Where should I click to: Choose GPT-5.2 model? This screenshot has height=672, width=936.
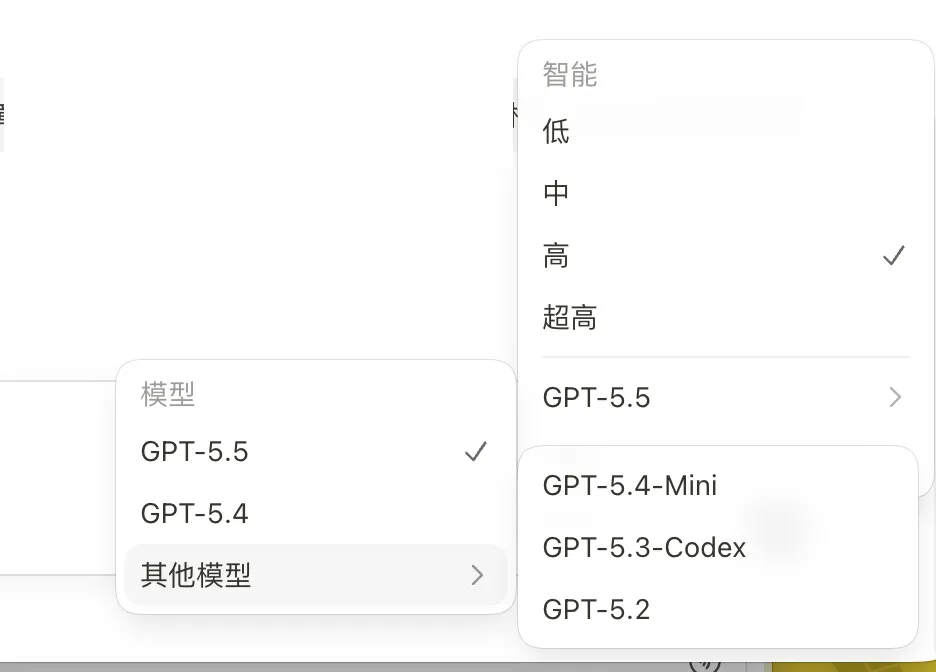click(x=718, y=610)
